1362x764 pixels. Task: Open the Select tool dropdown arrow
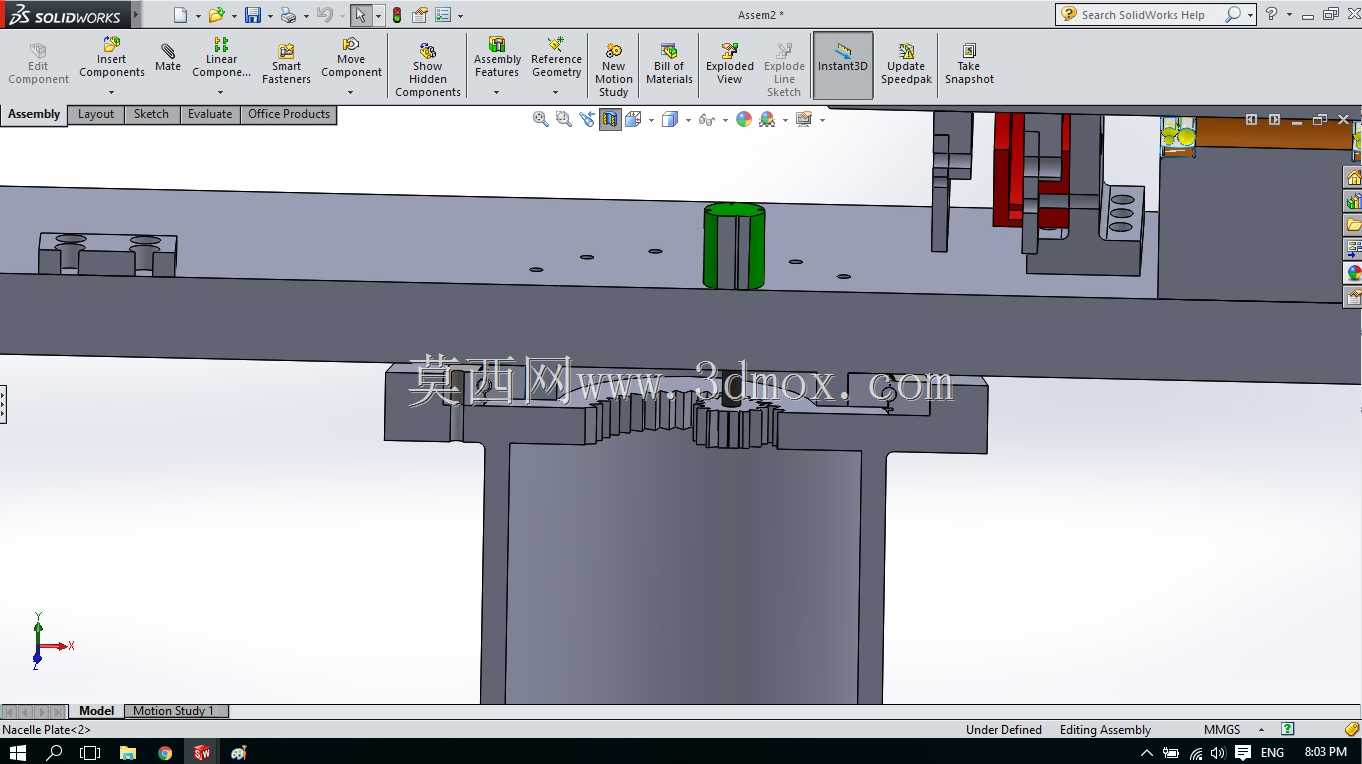378,16
